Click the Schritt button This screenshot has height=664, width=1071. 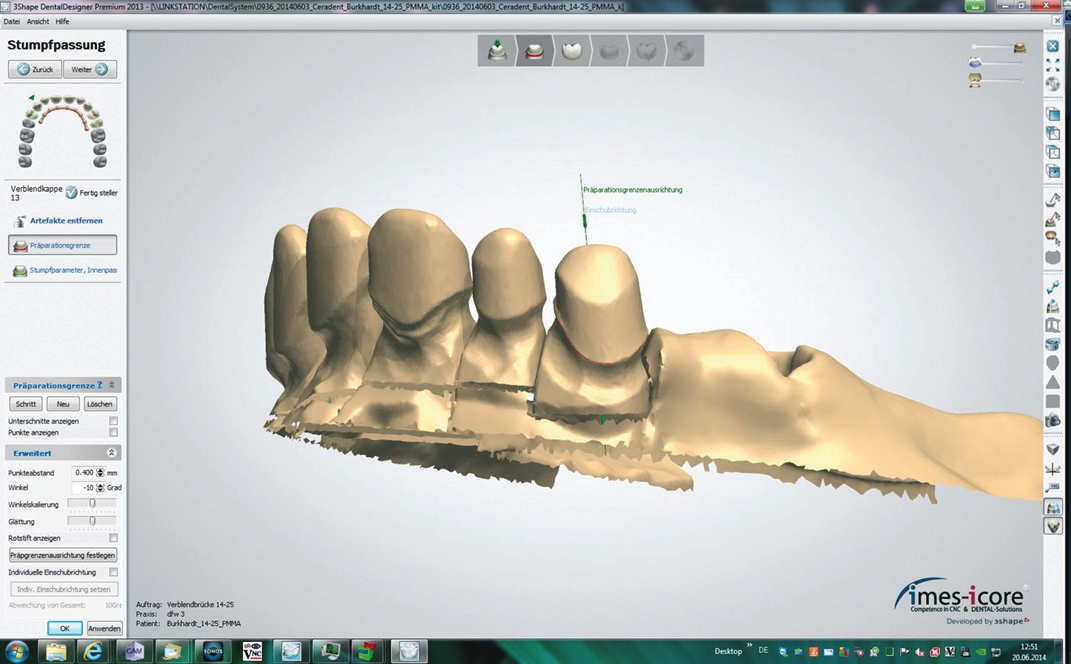click(26, 404)
